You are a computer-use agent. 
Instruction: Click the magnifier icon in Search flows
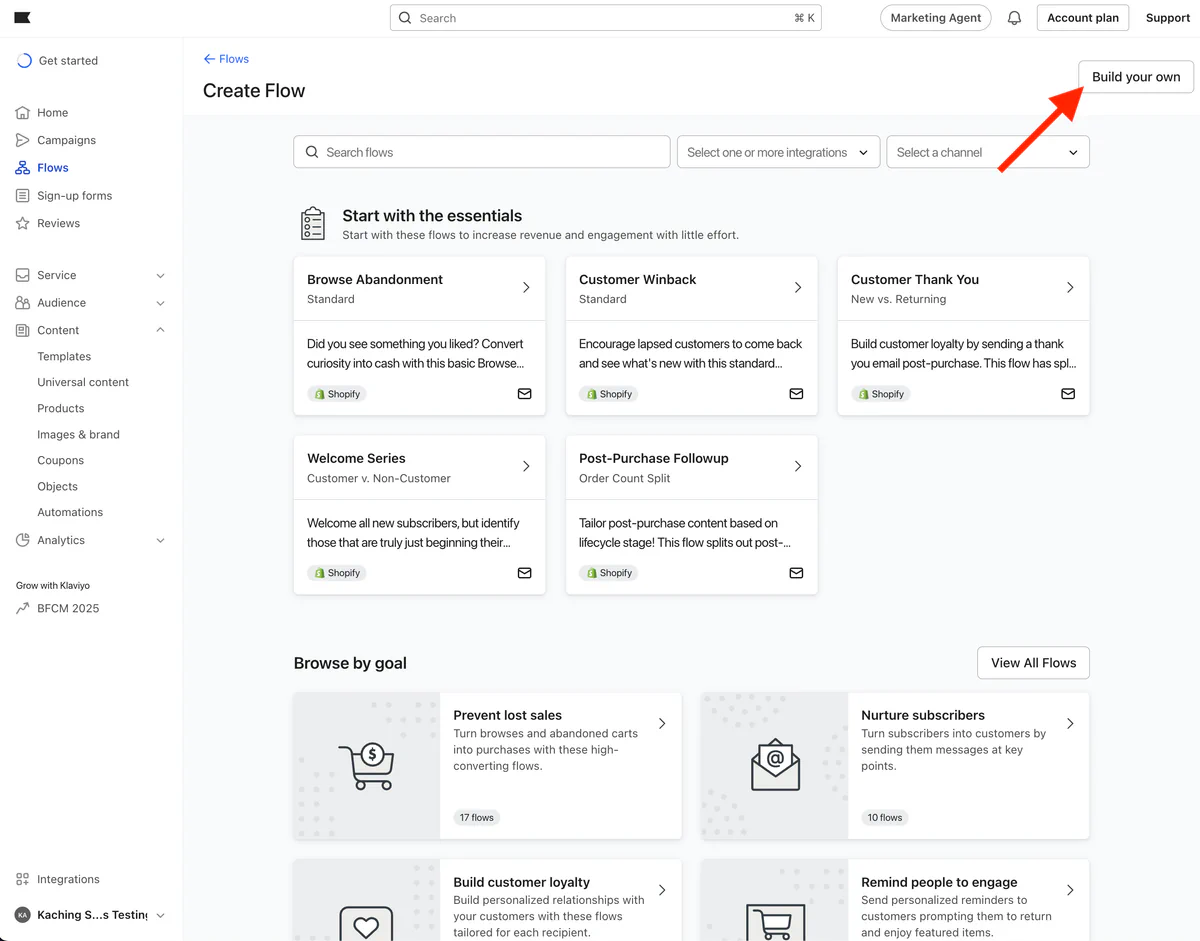click(312, 152)
